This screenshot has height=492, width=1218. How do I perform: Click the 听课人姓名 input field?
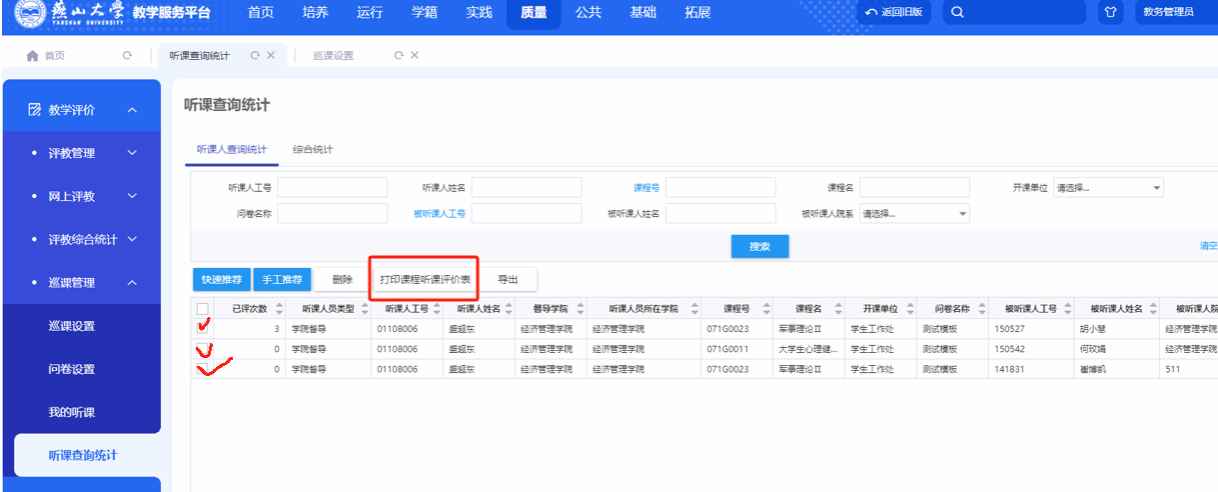coord(526,187)
